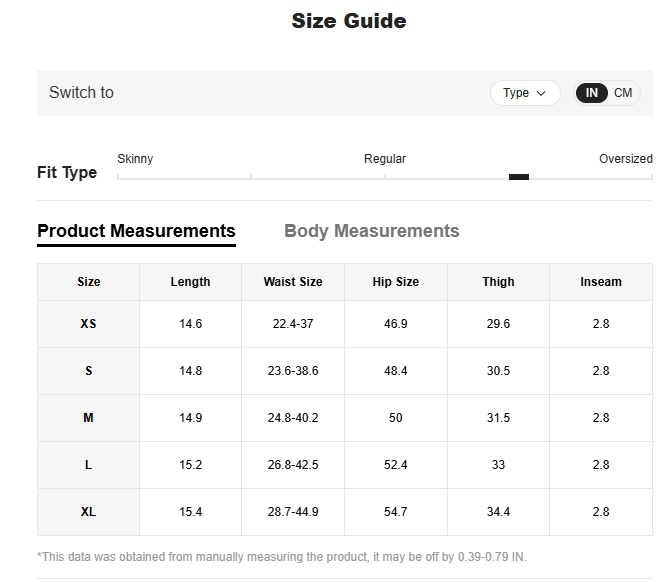669x582 pixels.
Task: Click the XS size row label
Action: (88, 324)
